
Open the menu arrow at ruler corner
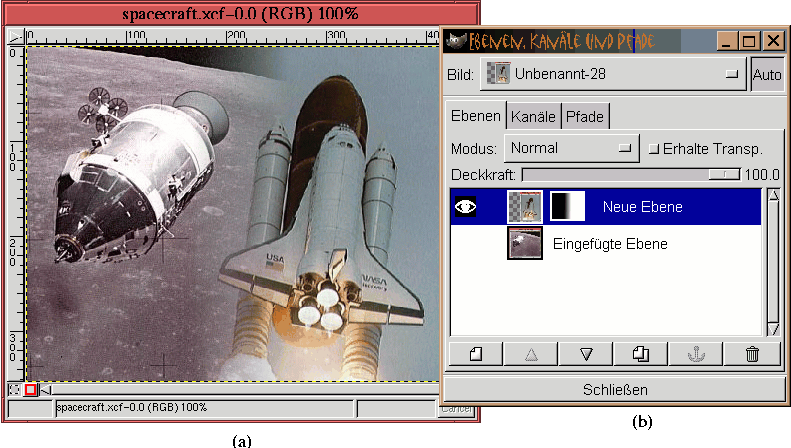(15, 36)
